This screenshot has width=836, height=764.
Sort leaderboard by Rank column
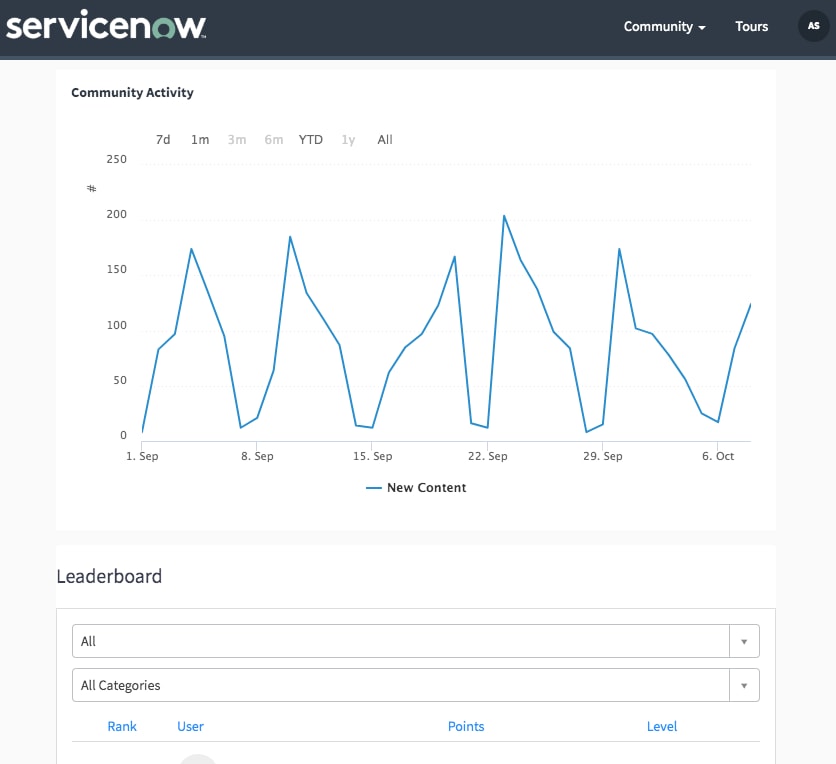(122, 726)
